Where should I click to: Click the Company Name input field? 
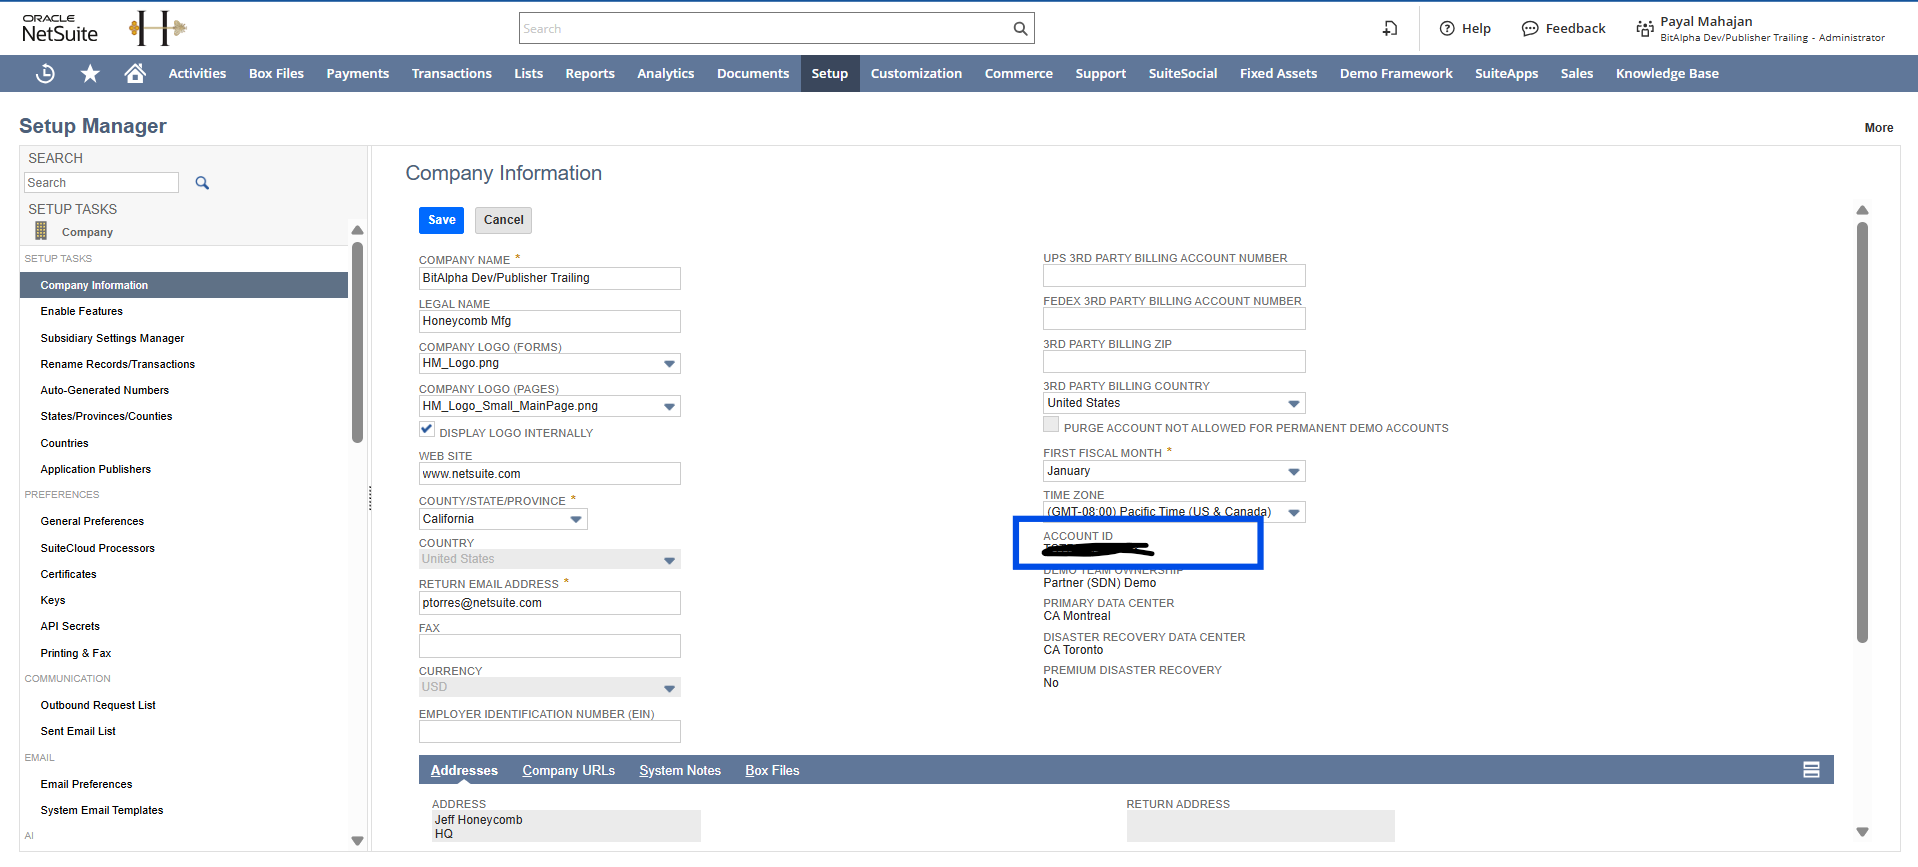[549, 278]
